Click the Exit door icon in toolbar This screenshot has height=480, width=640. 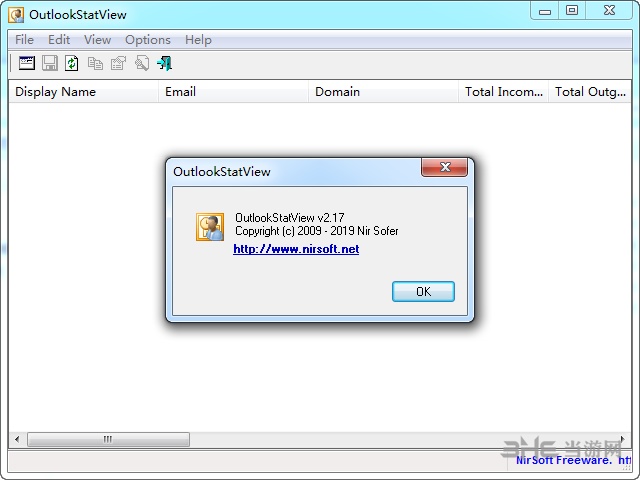pos(164,63)
